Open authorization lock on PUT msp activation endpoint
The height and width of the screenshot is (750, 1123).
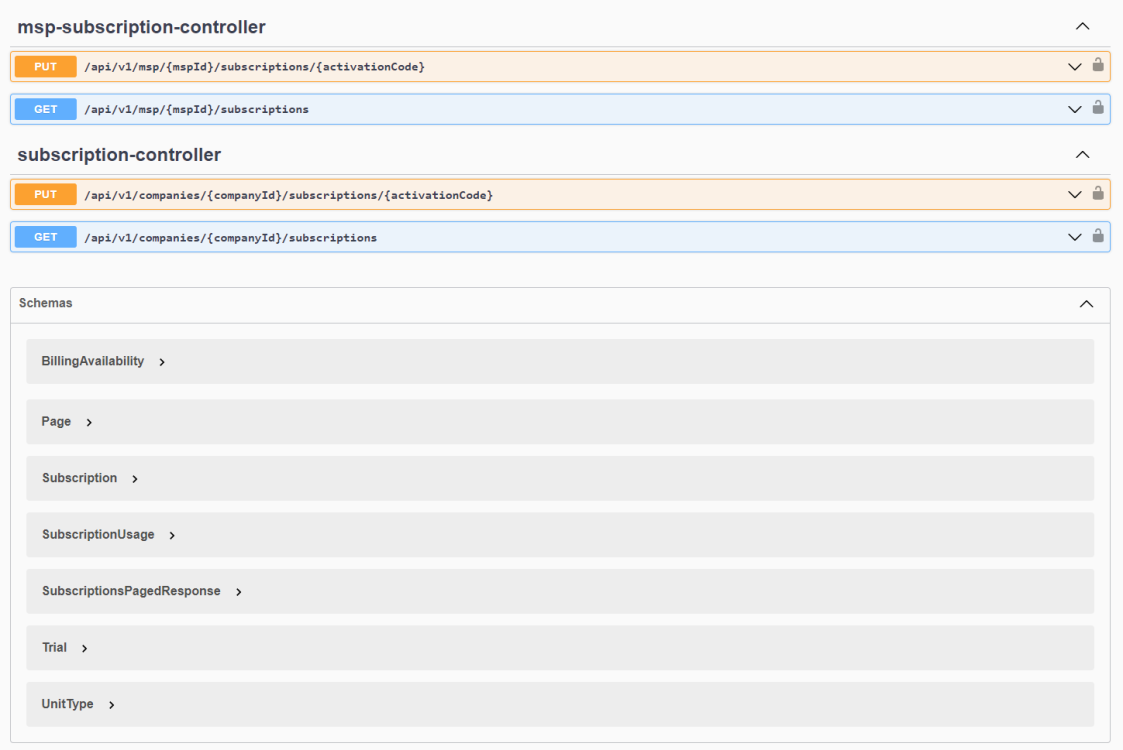tap(1097, 66)
